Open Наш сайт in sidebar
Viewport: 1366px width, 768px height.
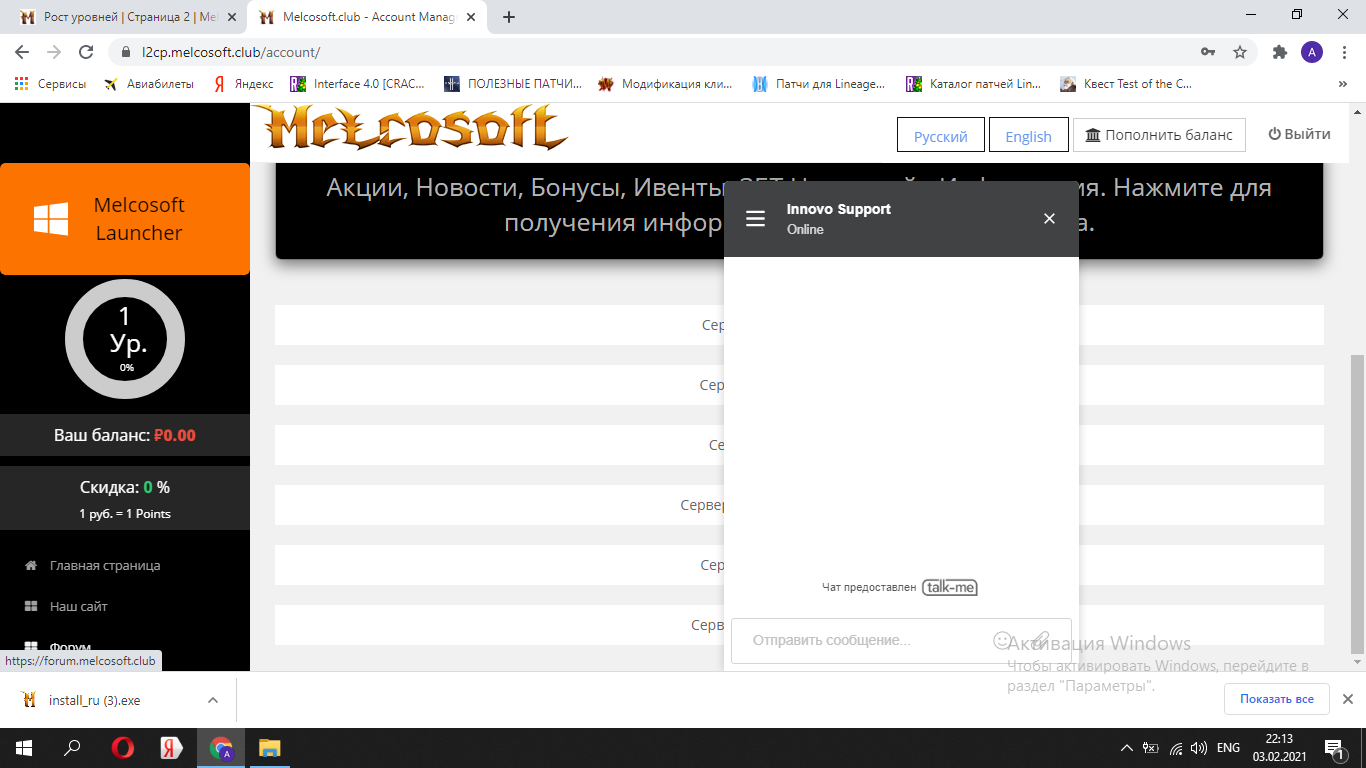[x=78, y=606]
